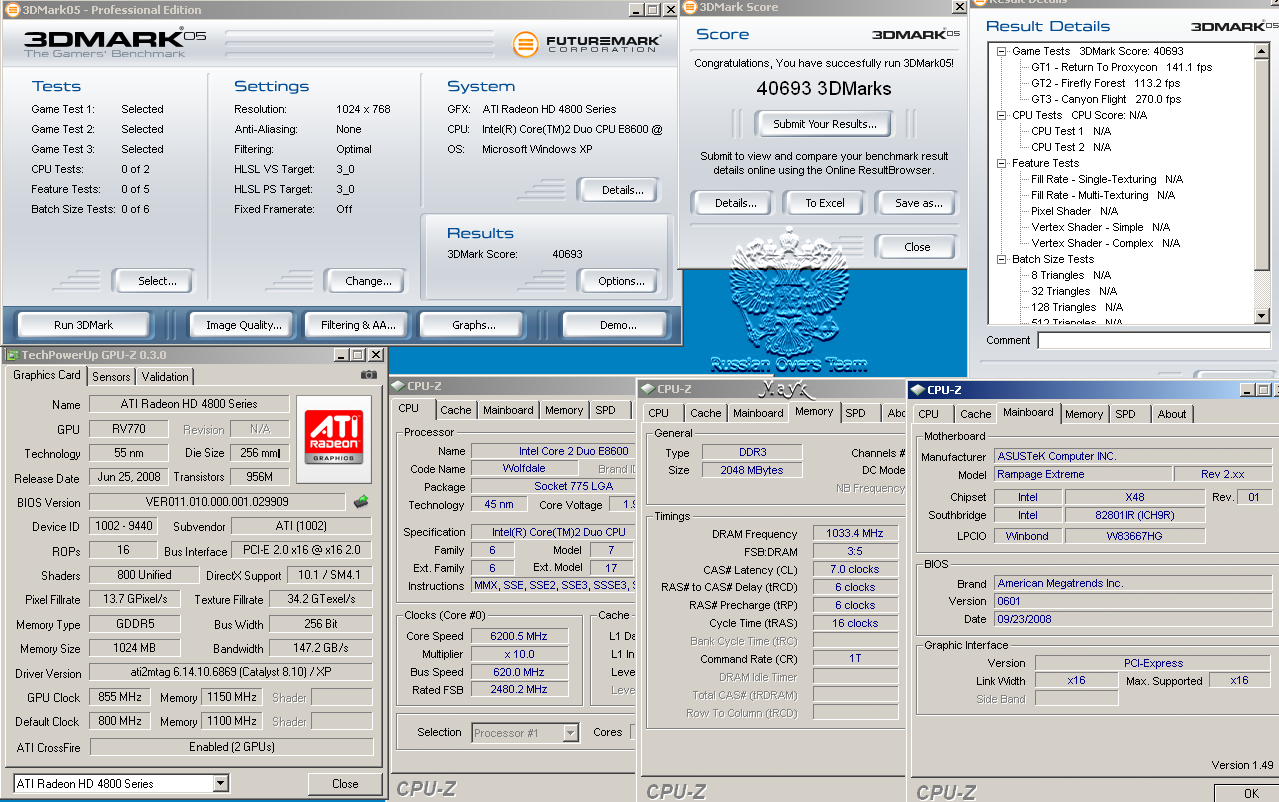1279x802 pixels.
Task: Click the ATI CrossFire Enabled (2 GPUs) field
Action: (x=231, y=747)
